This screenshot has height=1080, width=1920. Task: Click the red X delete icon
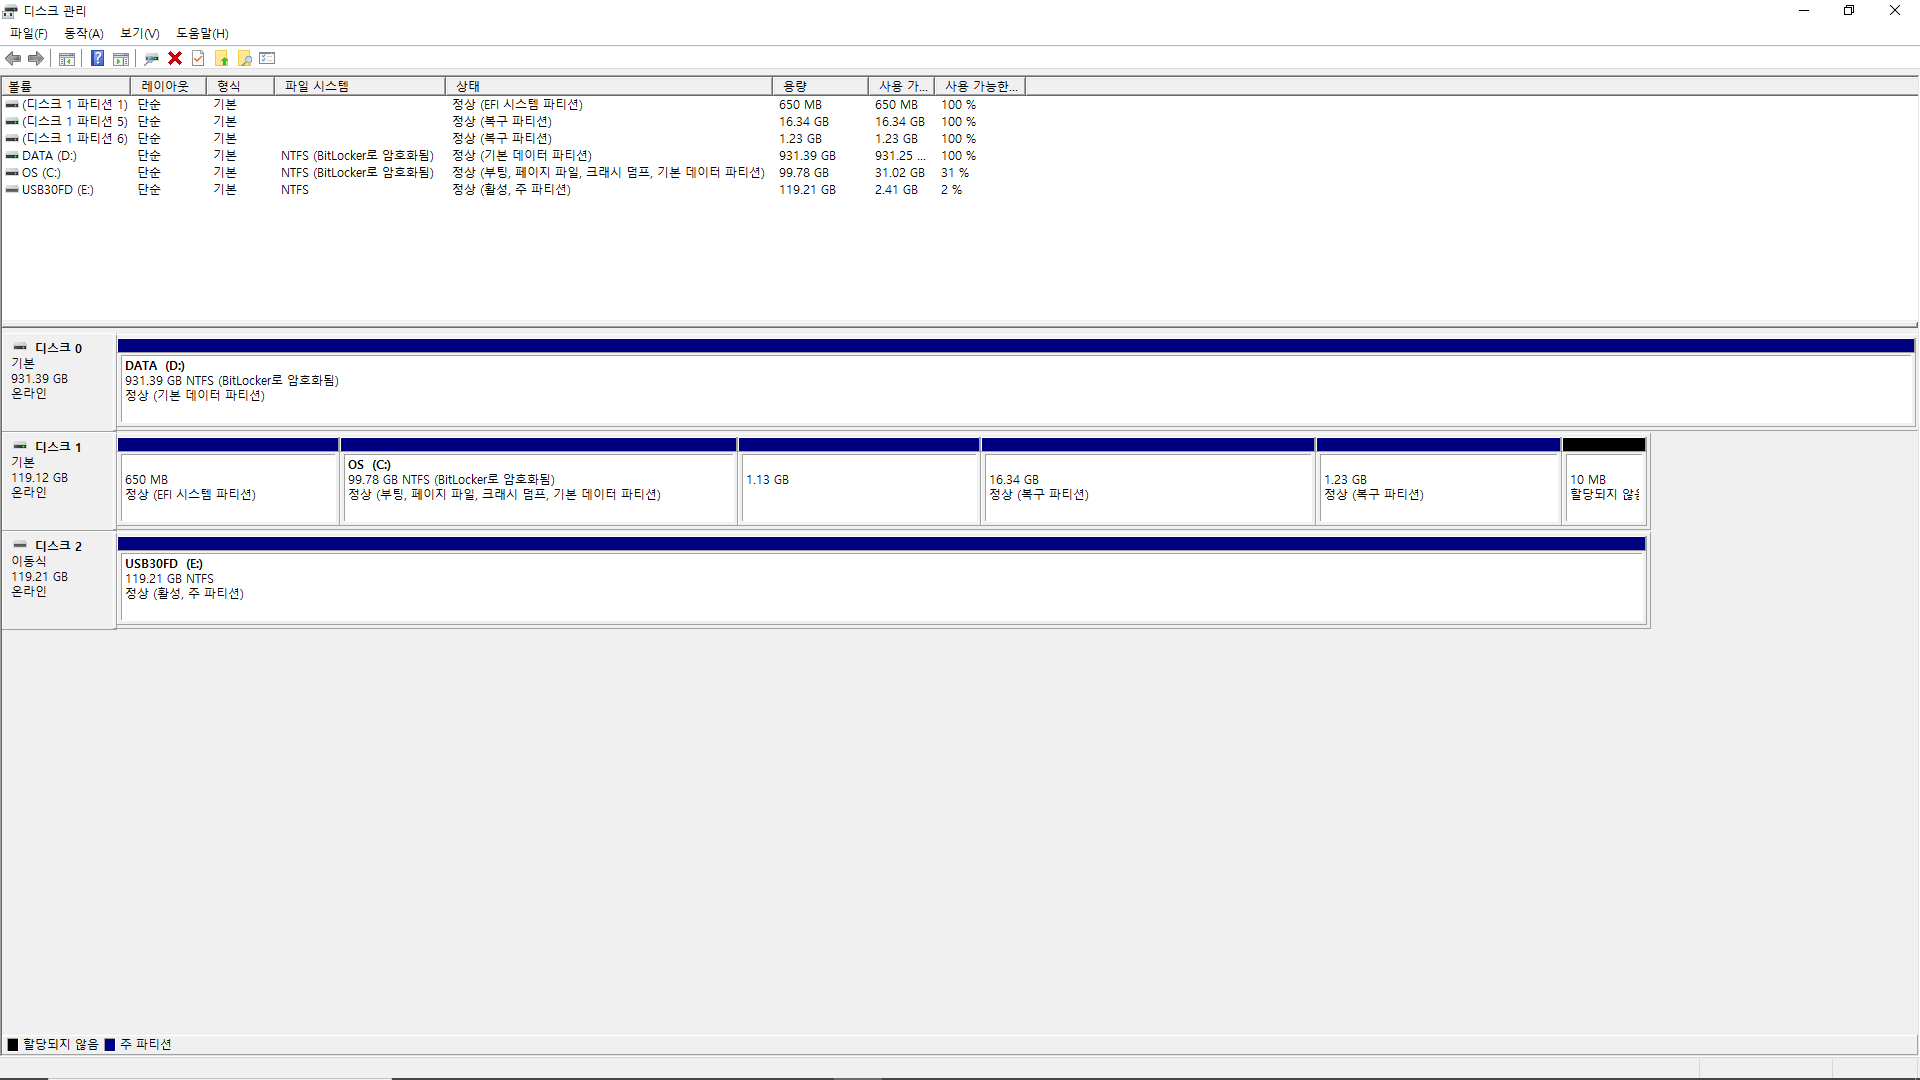tap(175, 59)
